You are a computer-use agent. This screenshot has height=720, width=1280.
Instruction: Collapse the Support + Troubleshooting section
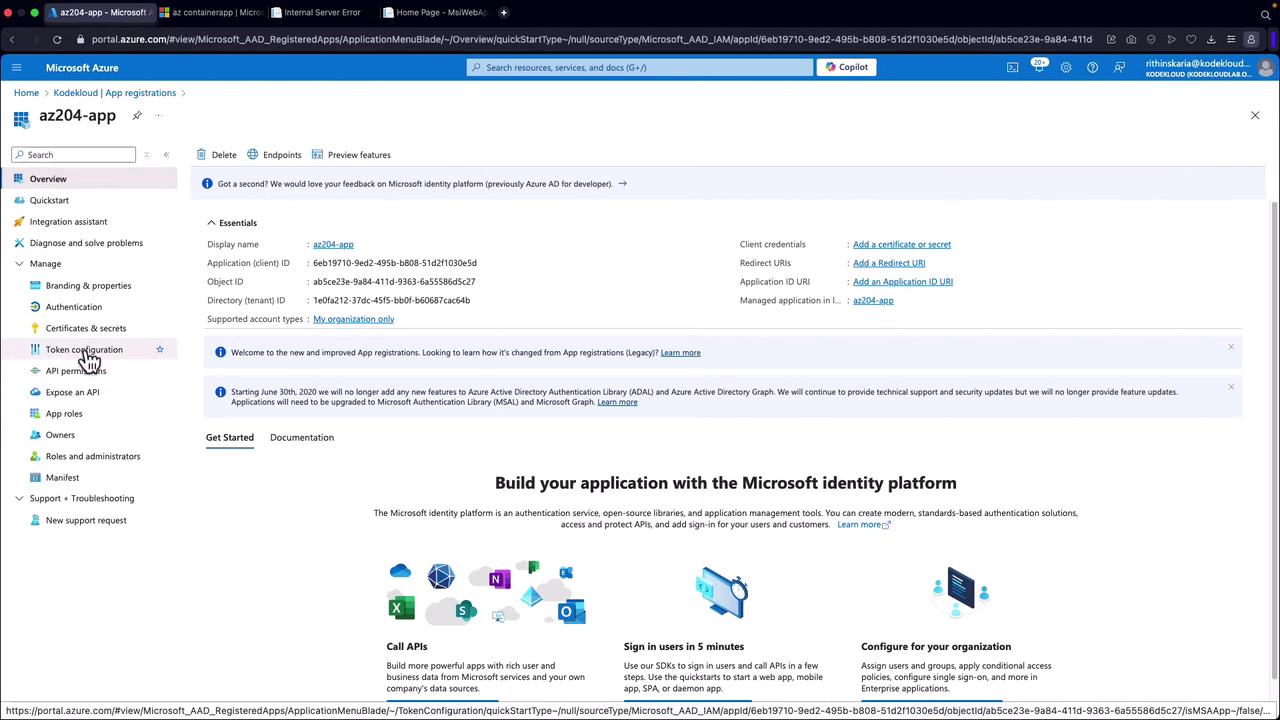pyautogui.click(x=19, y=498)
